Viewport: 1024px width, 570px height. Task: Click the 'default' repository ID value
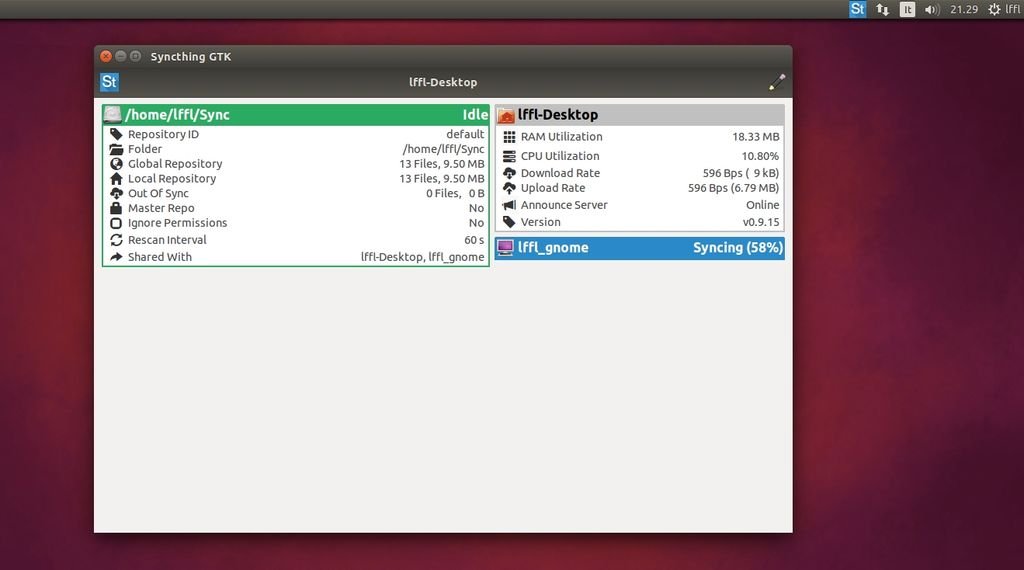pyautogui.click(x=465, y=135)
